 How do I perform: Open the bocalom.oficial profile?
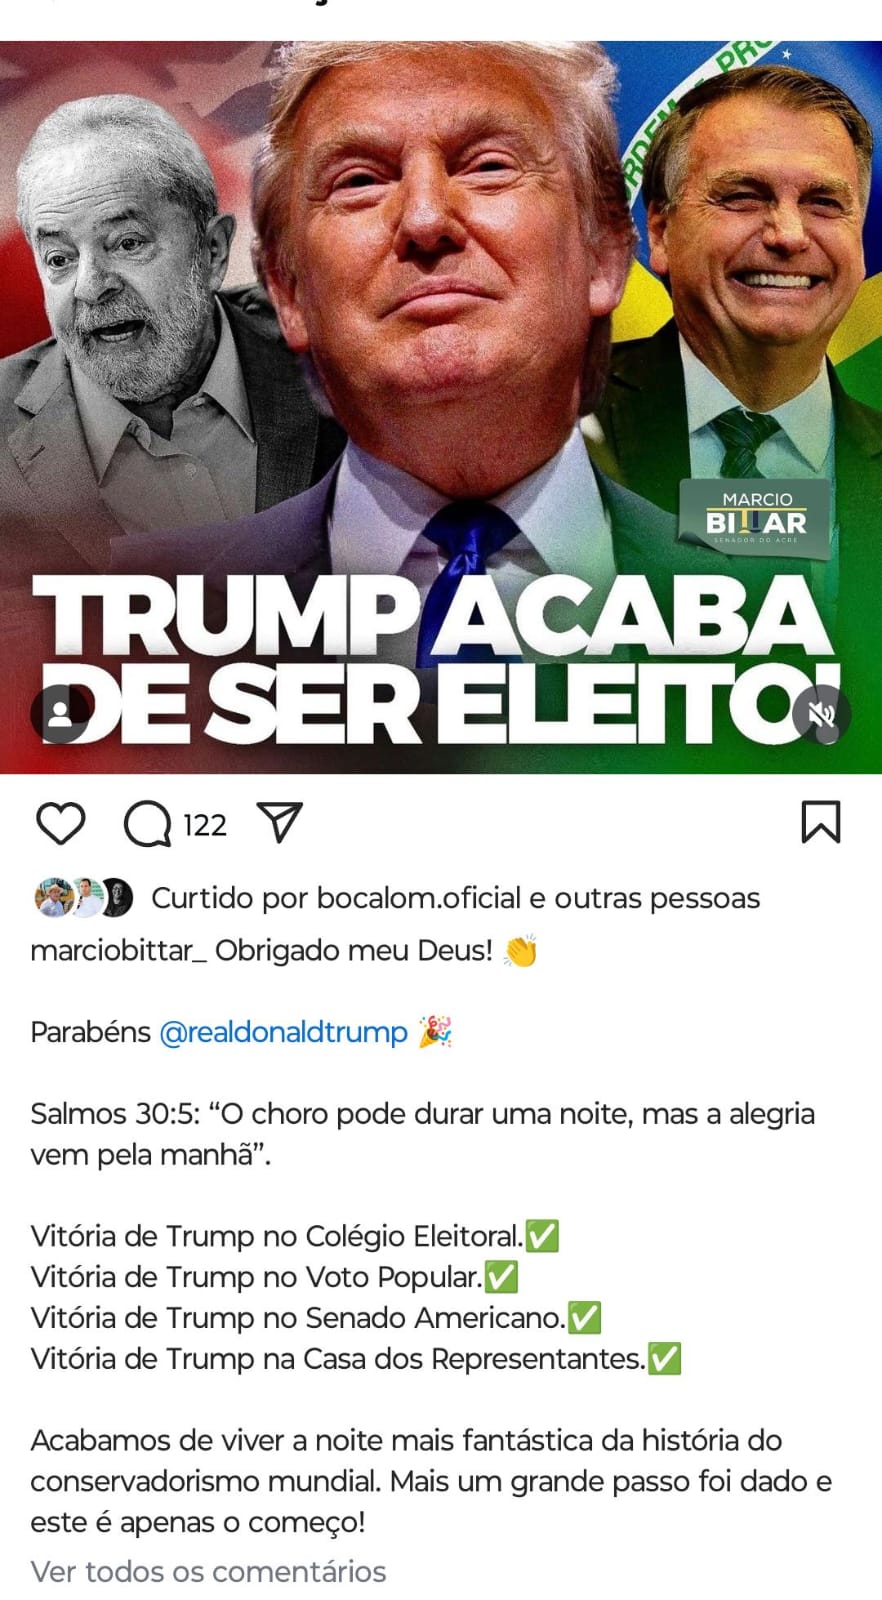tap(419, 898)
